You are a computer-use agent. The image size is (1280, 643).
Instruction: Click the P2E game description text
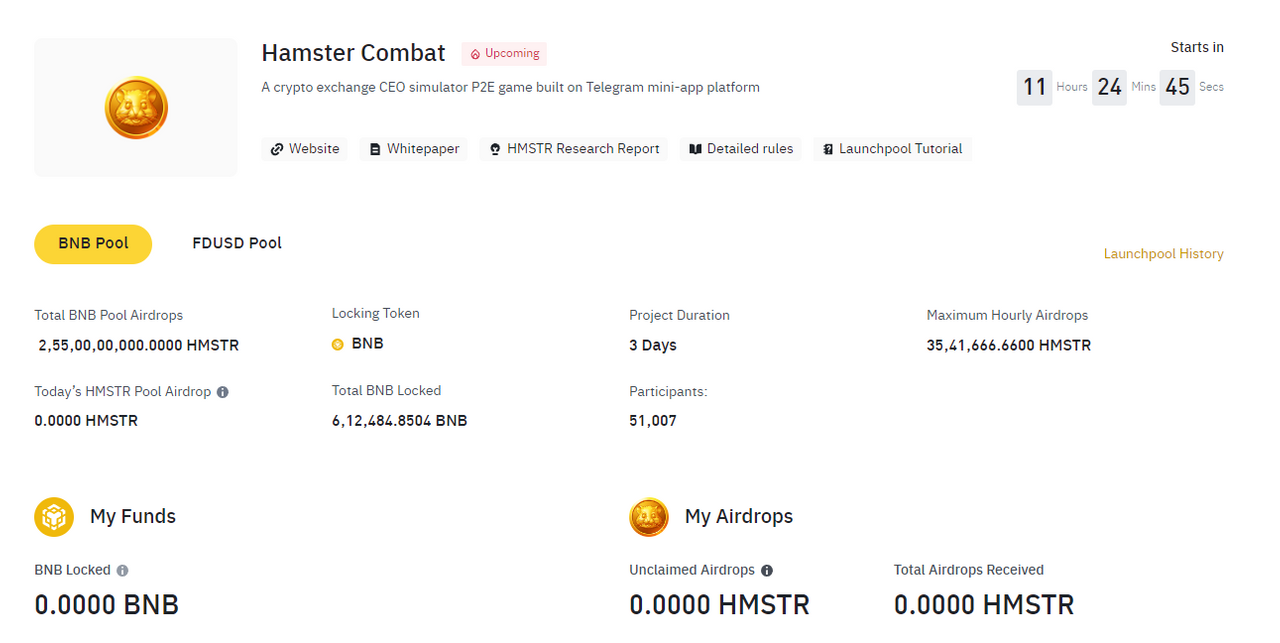(x=511, y=87)
